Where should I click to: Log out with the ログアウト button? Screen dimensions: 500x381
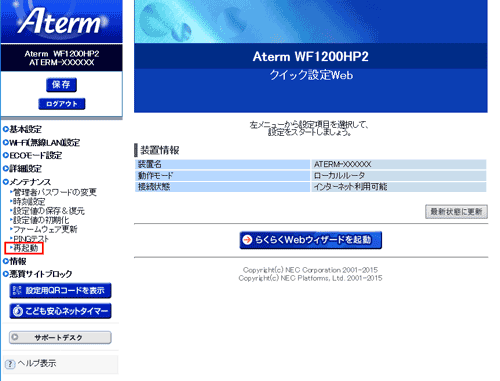(x=62, y=104)
